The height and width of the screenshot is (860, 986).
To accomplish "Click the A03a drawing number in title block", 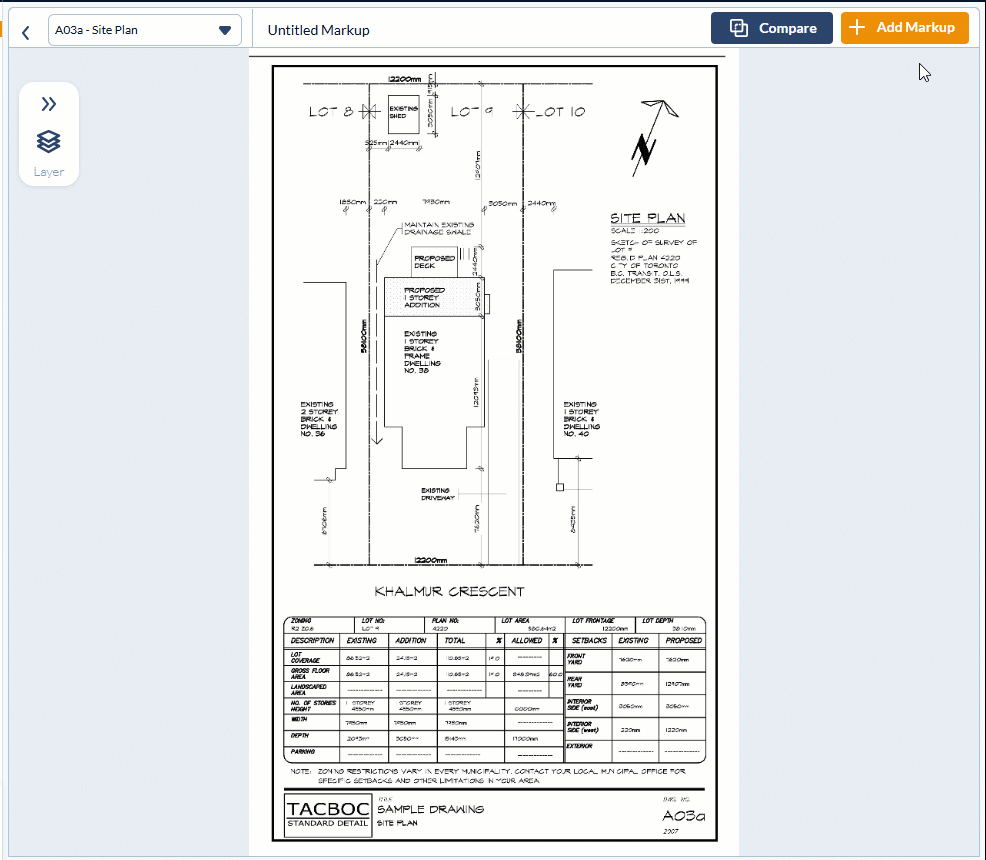I will pos(684,816).
